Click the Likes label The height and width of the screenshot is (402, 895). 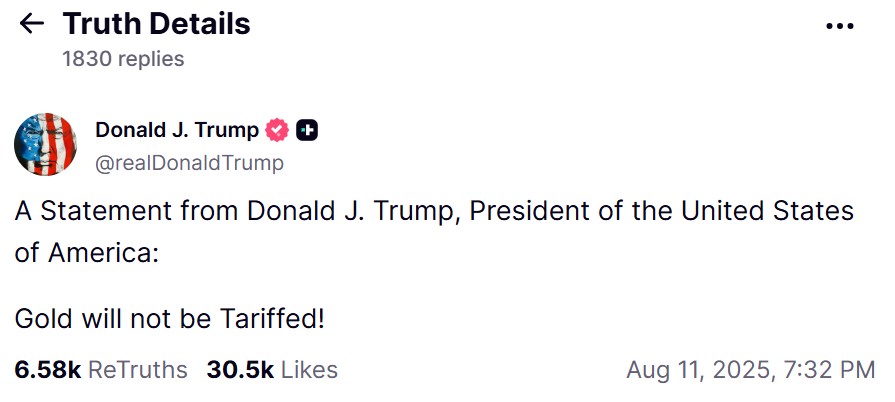[x=309, y=370]
